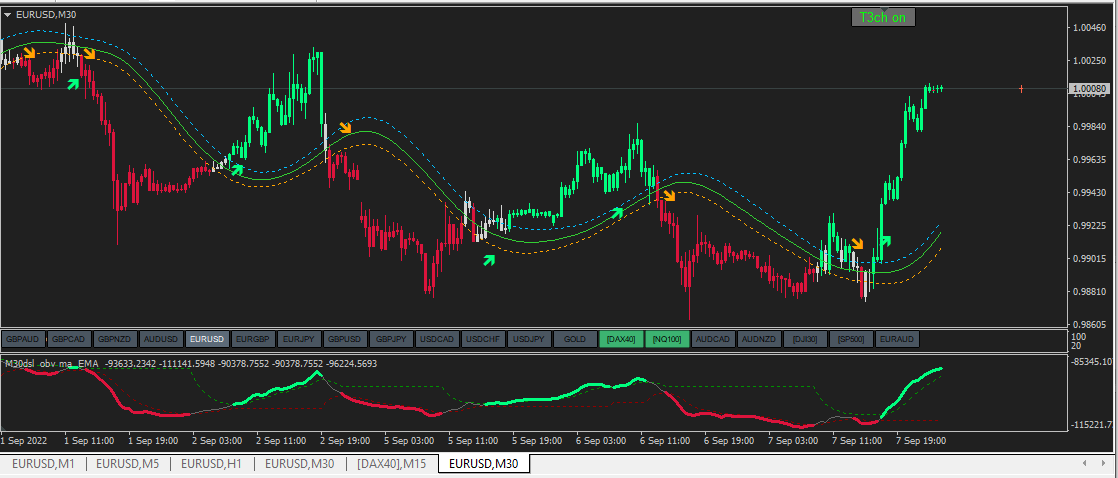Select the AUDNZD symbol button

pos(759,339)
